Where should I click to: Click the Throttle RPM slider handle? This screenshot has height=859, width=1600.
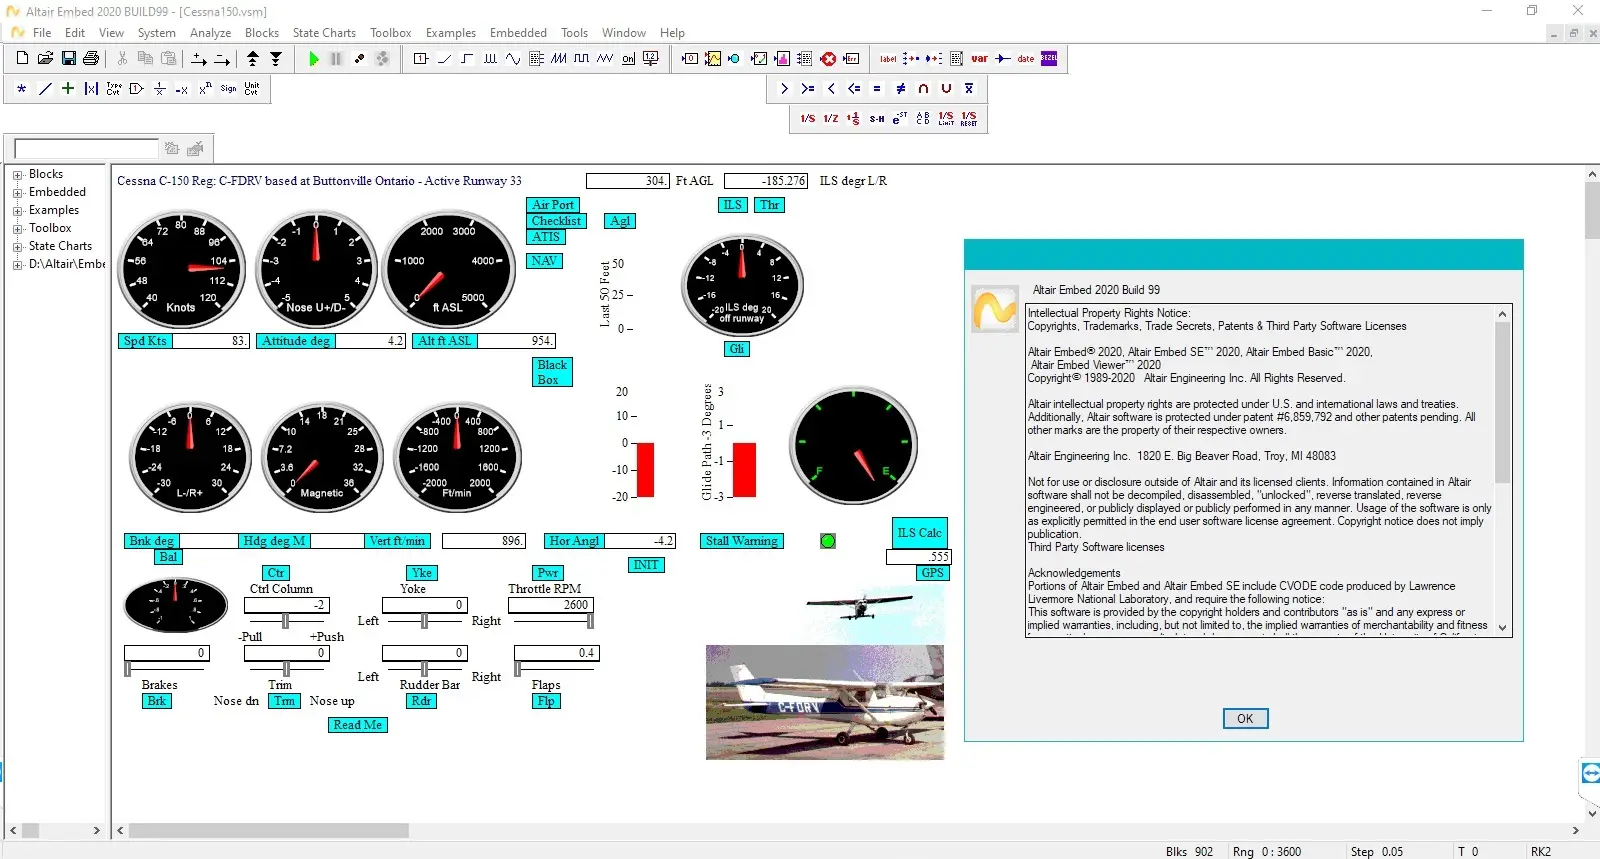point(590,621)
